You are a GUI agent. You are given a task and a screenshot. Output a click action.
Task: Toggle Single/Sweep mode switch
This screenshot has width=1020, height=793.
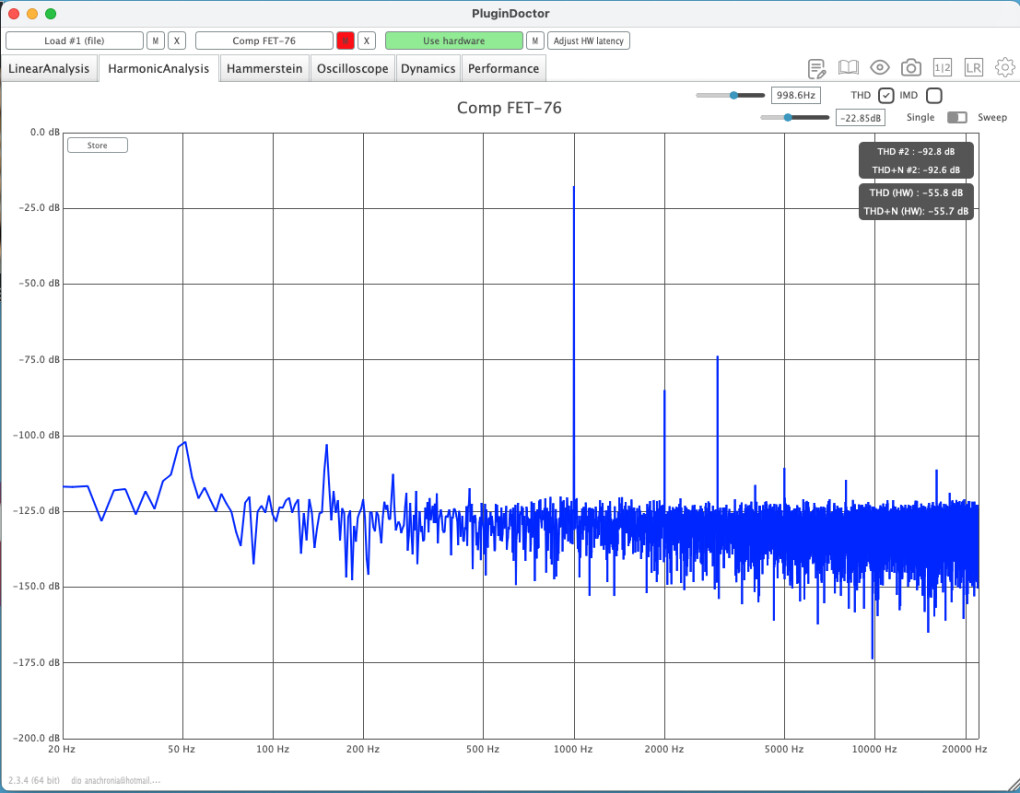point(957,118)
